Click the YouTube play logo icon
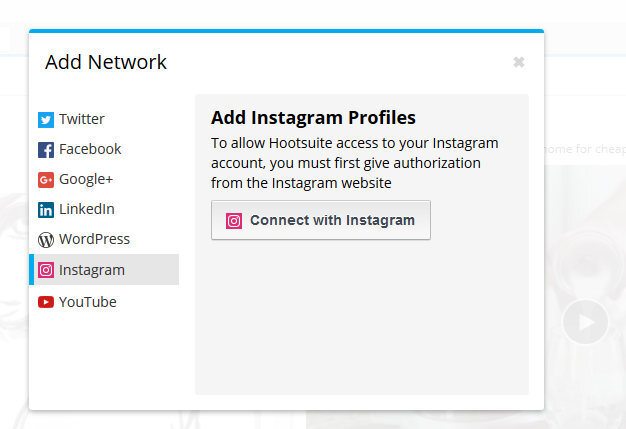The width and height of the screenshot is (626, 429). click(x=46, y=302)
